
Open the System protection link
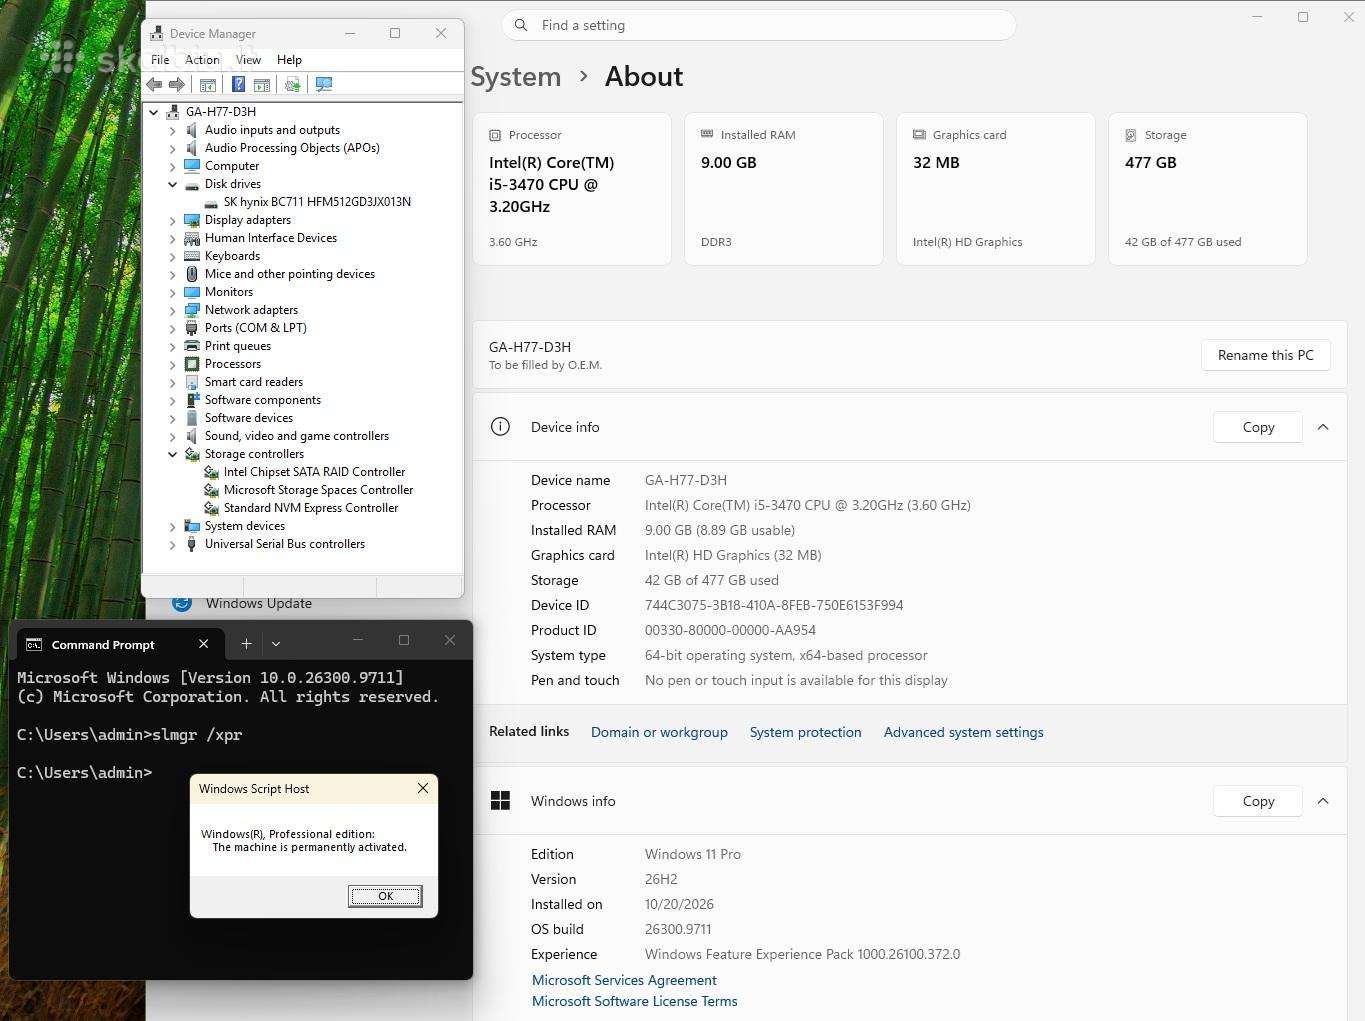click(x=805, y=732)
